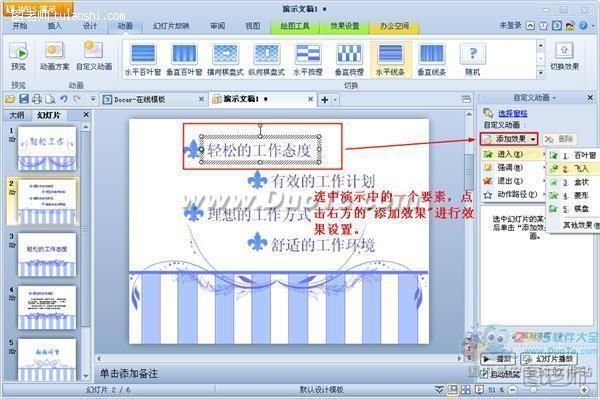Switch to 大纲 outline tab
The image size is (600, 399).
pyautogui.click(x=16, y=115)
